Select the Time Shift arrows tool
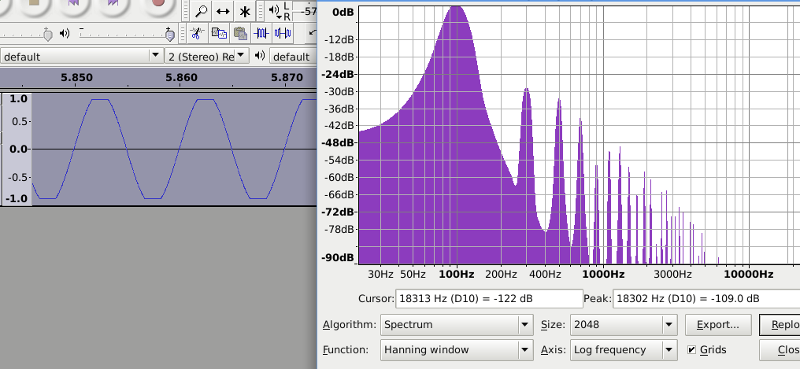The image size is (800, 369). [x=222, y=11]
